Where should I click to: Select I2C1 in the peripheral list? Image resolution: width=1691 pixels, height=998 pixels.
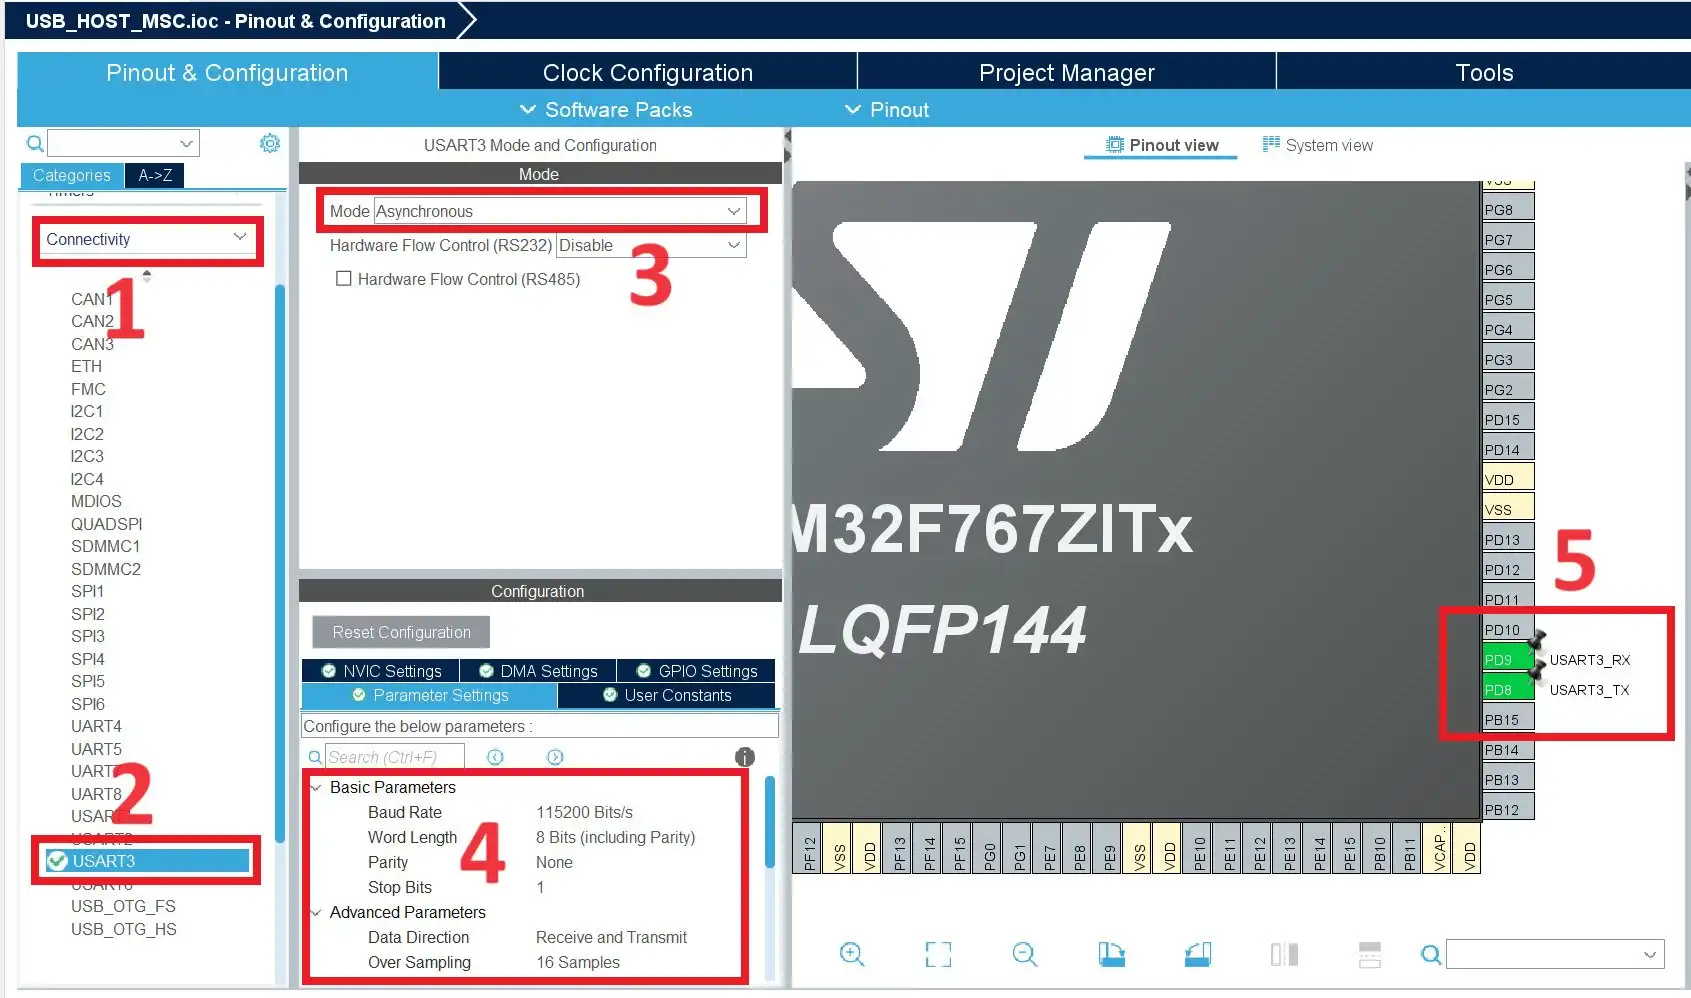click(x=86, y=411)
